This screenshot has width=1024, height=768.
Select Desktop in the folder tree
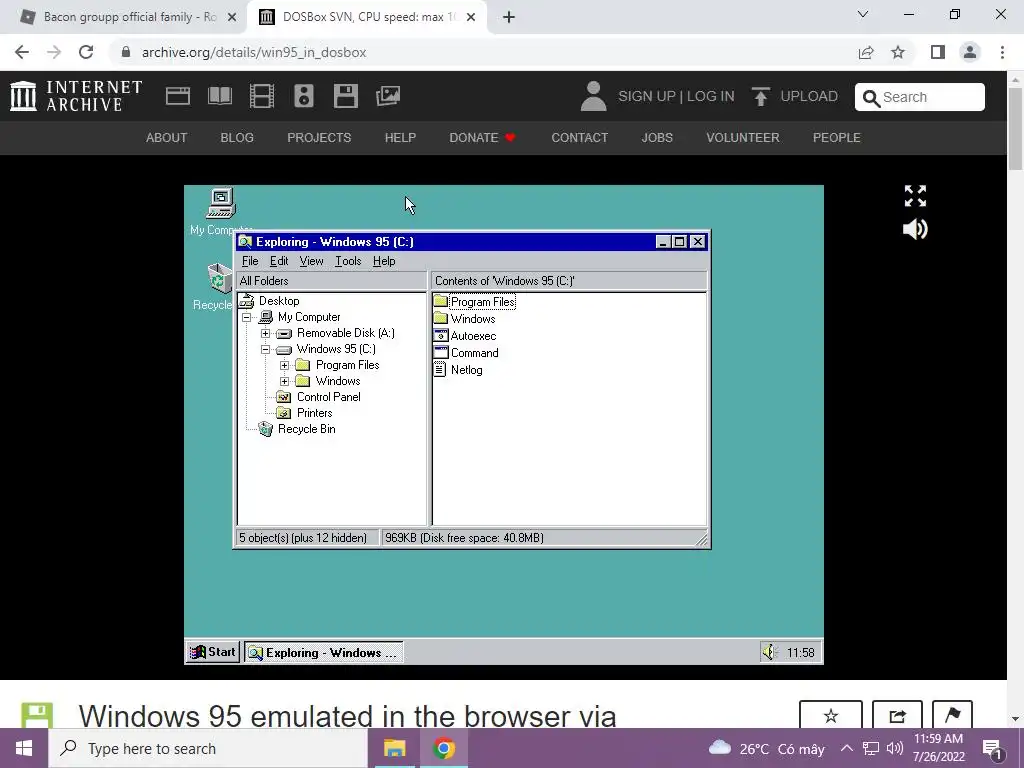[x=279, y=301]
